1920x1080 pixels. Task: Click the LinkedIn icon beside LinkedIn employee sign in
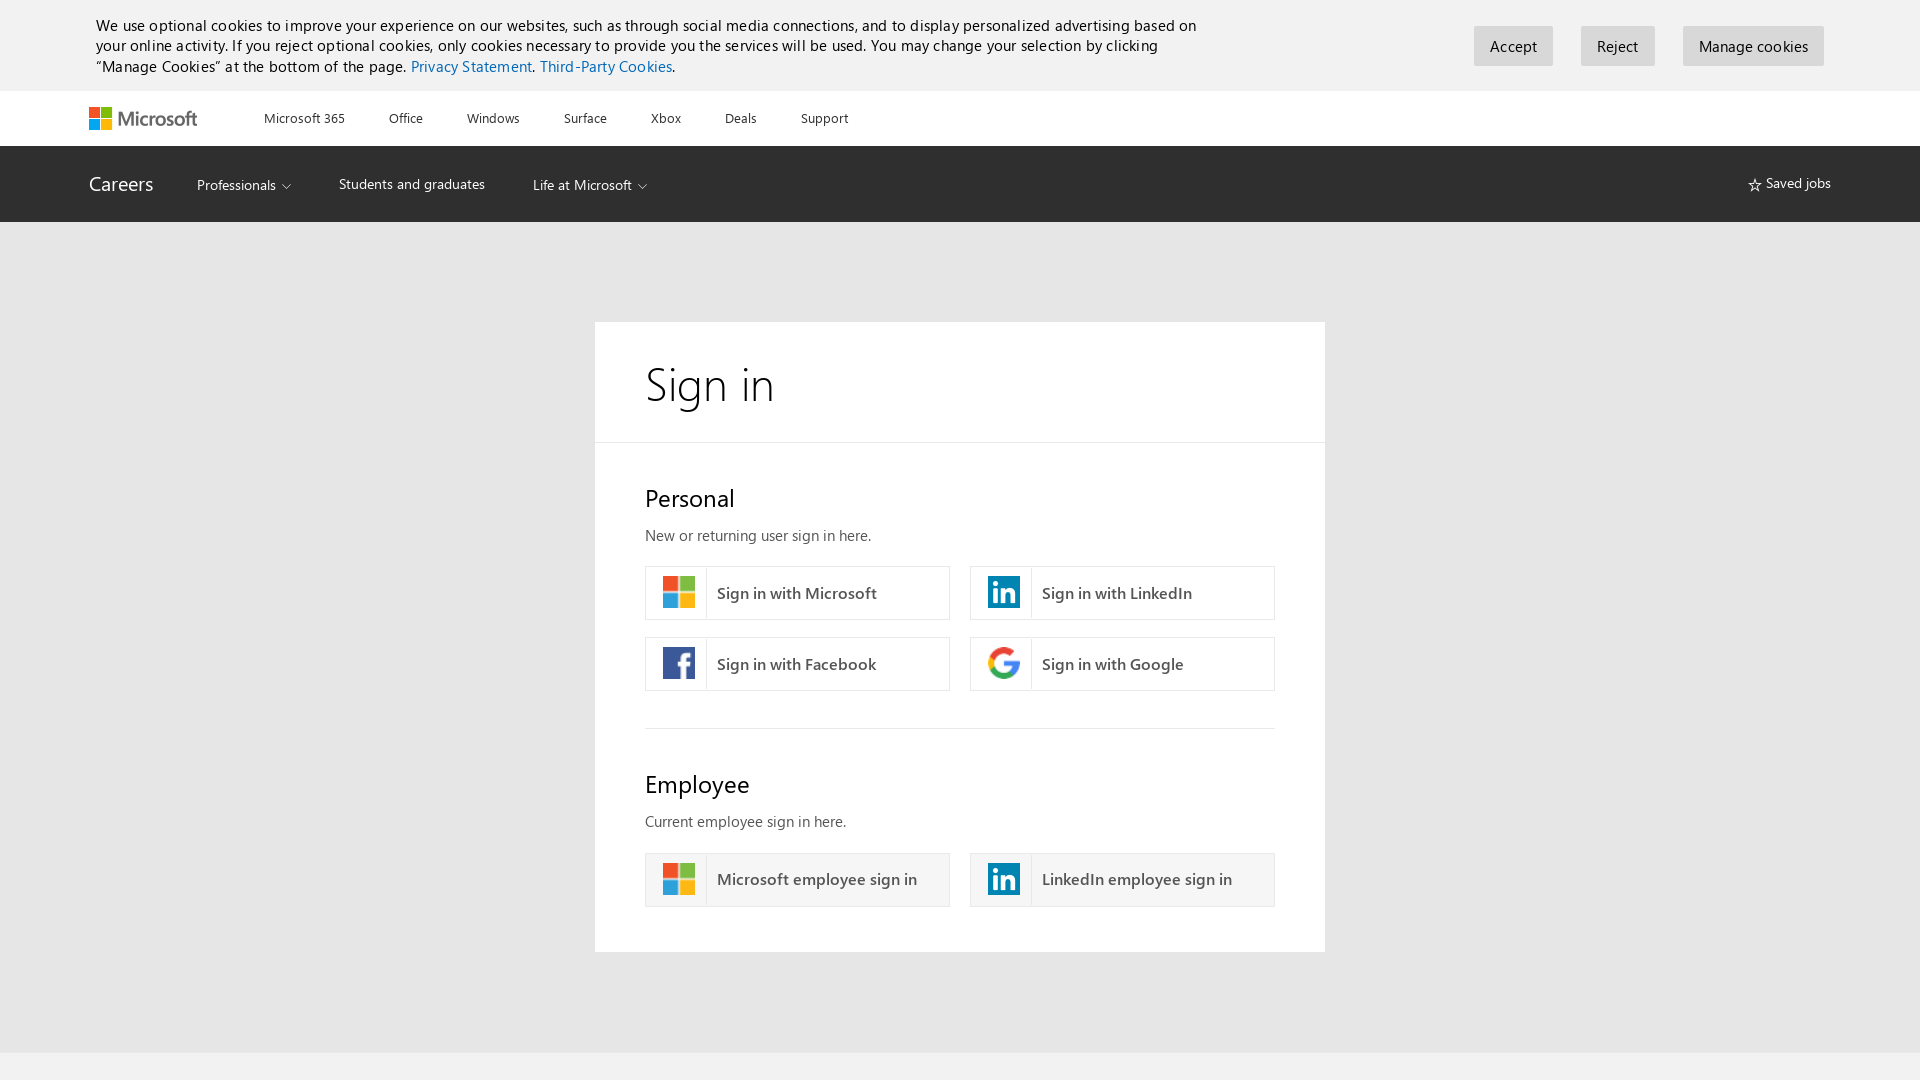click(x=1003, y=879)
